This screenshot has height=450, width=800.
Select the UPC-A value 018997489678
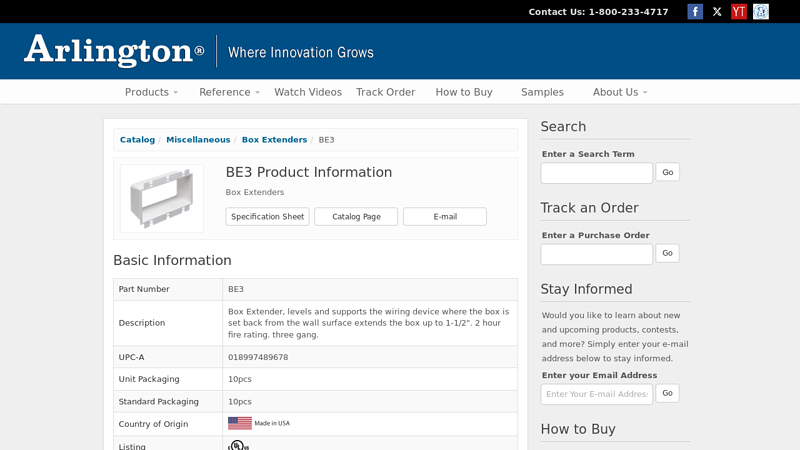click(x=258, y=357)
